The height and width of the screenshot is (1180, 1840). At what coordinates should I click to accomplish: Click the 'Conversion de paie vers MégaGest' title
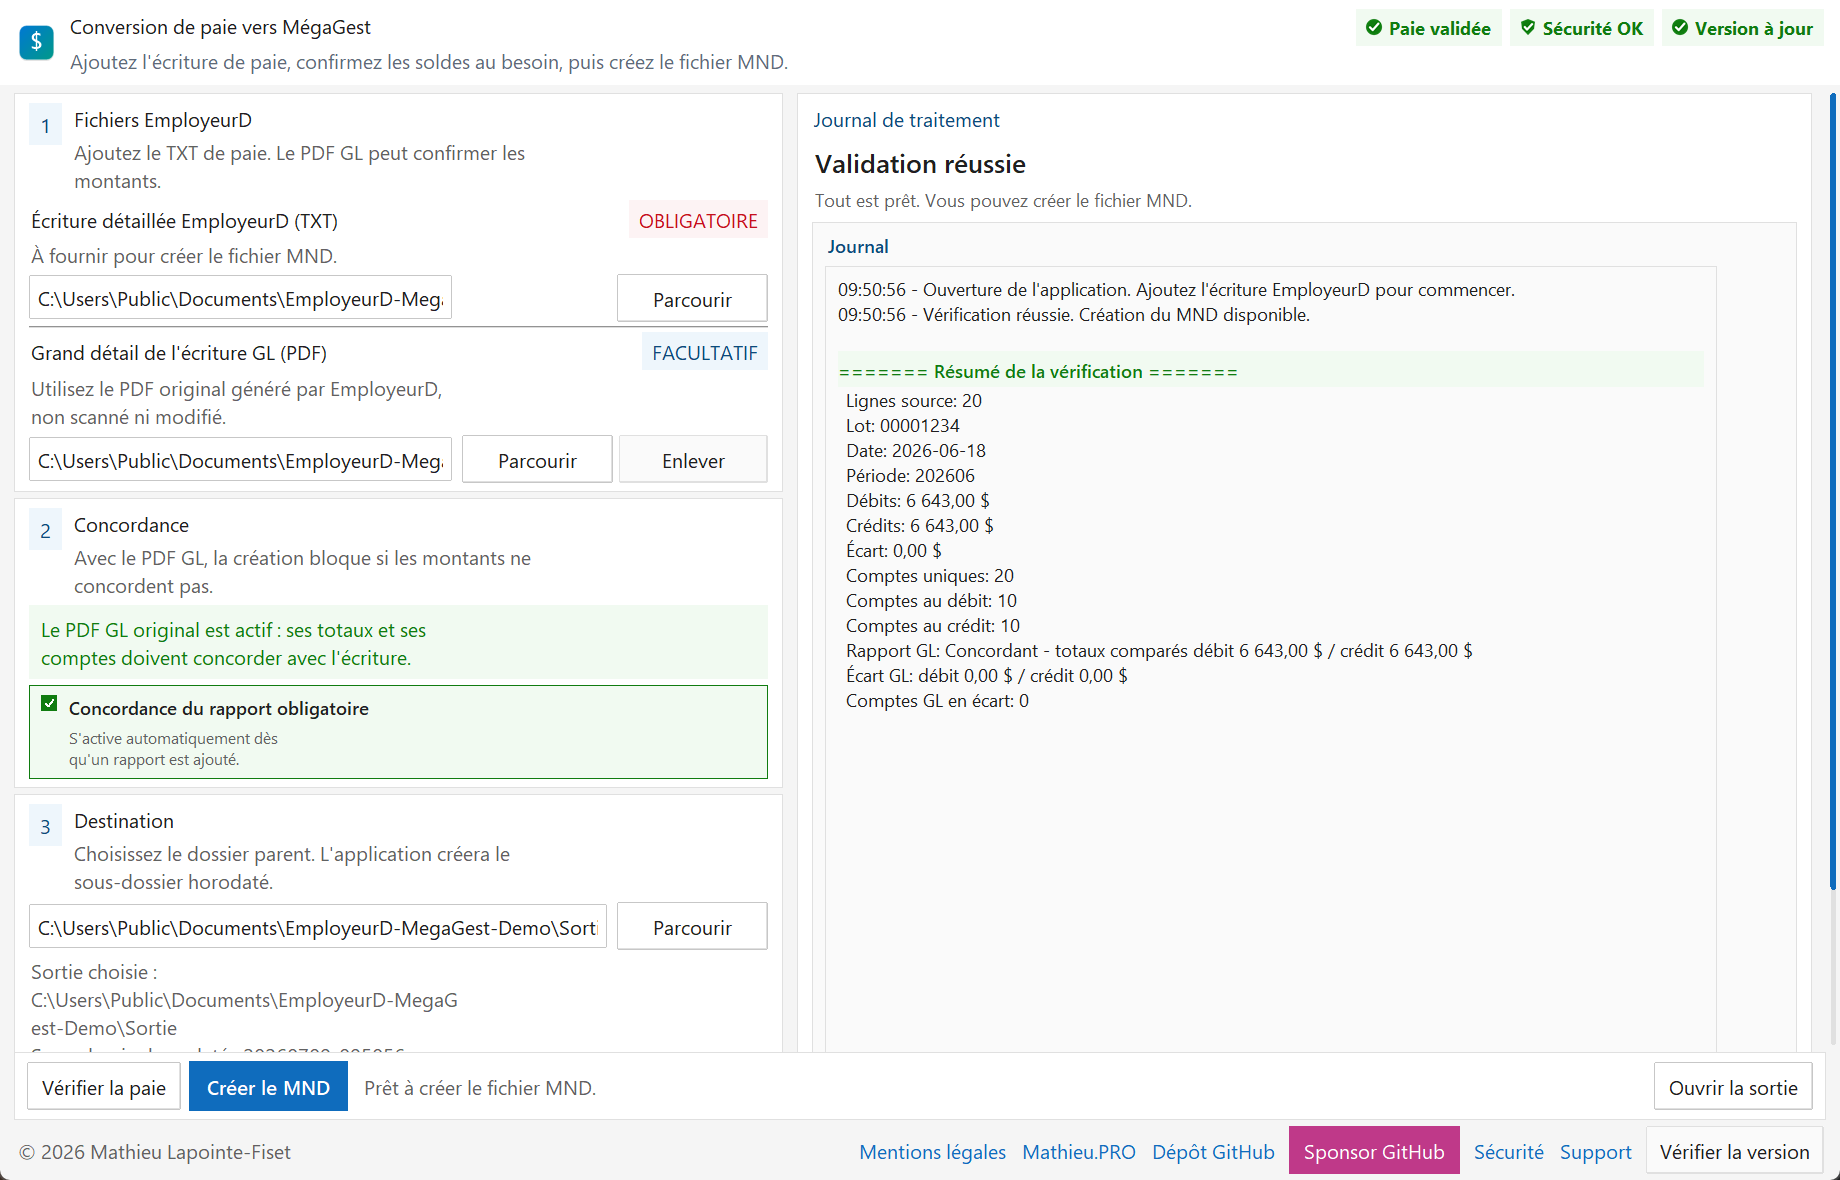click(220, 27)
